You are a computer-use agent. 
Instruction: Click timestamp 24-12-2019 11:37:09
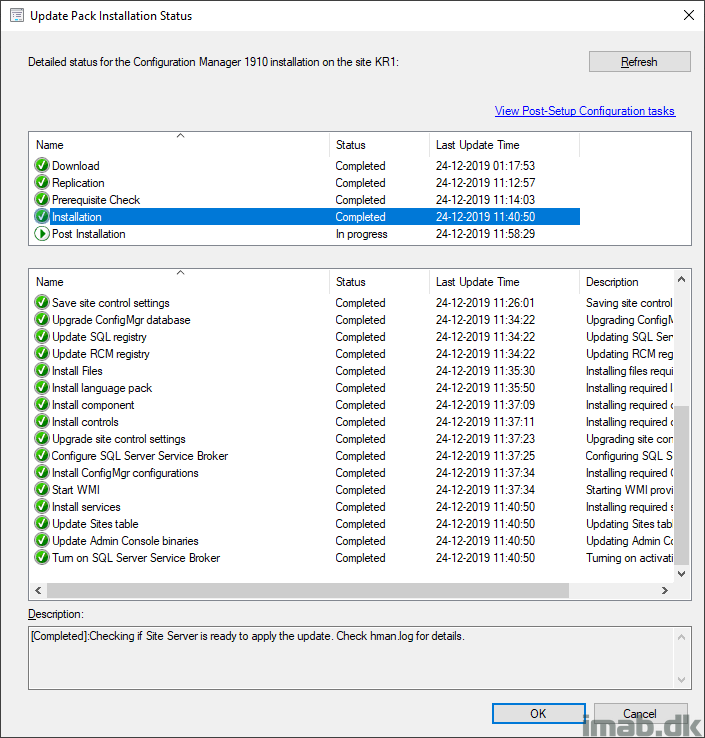click(x=485, y=405)
